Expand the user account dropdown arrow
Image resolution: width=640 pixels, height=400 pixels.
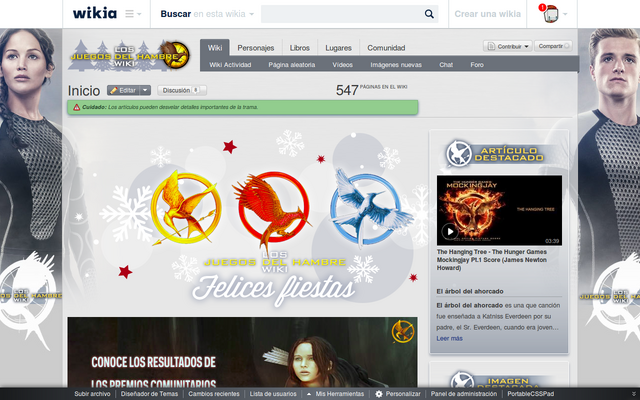[565, 14]
